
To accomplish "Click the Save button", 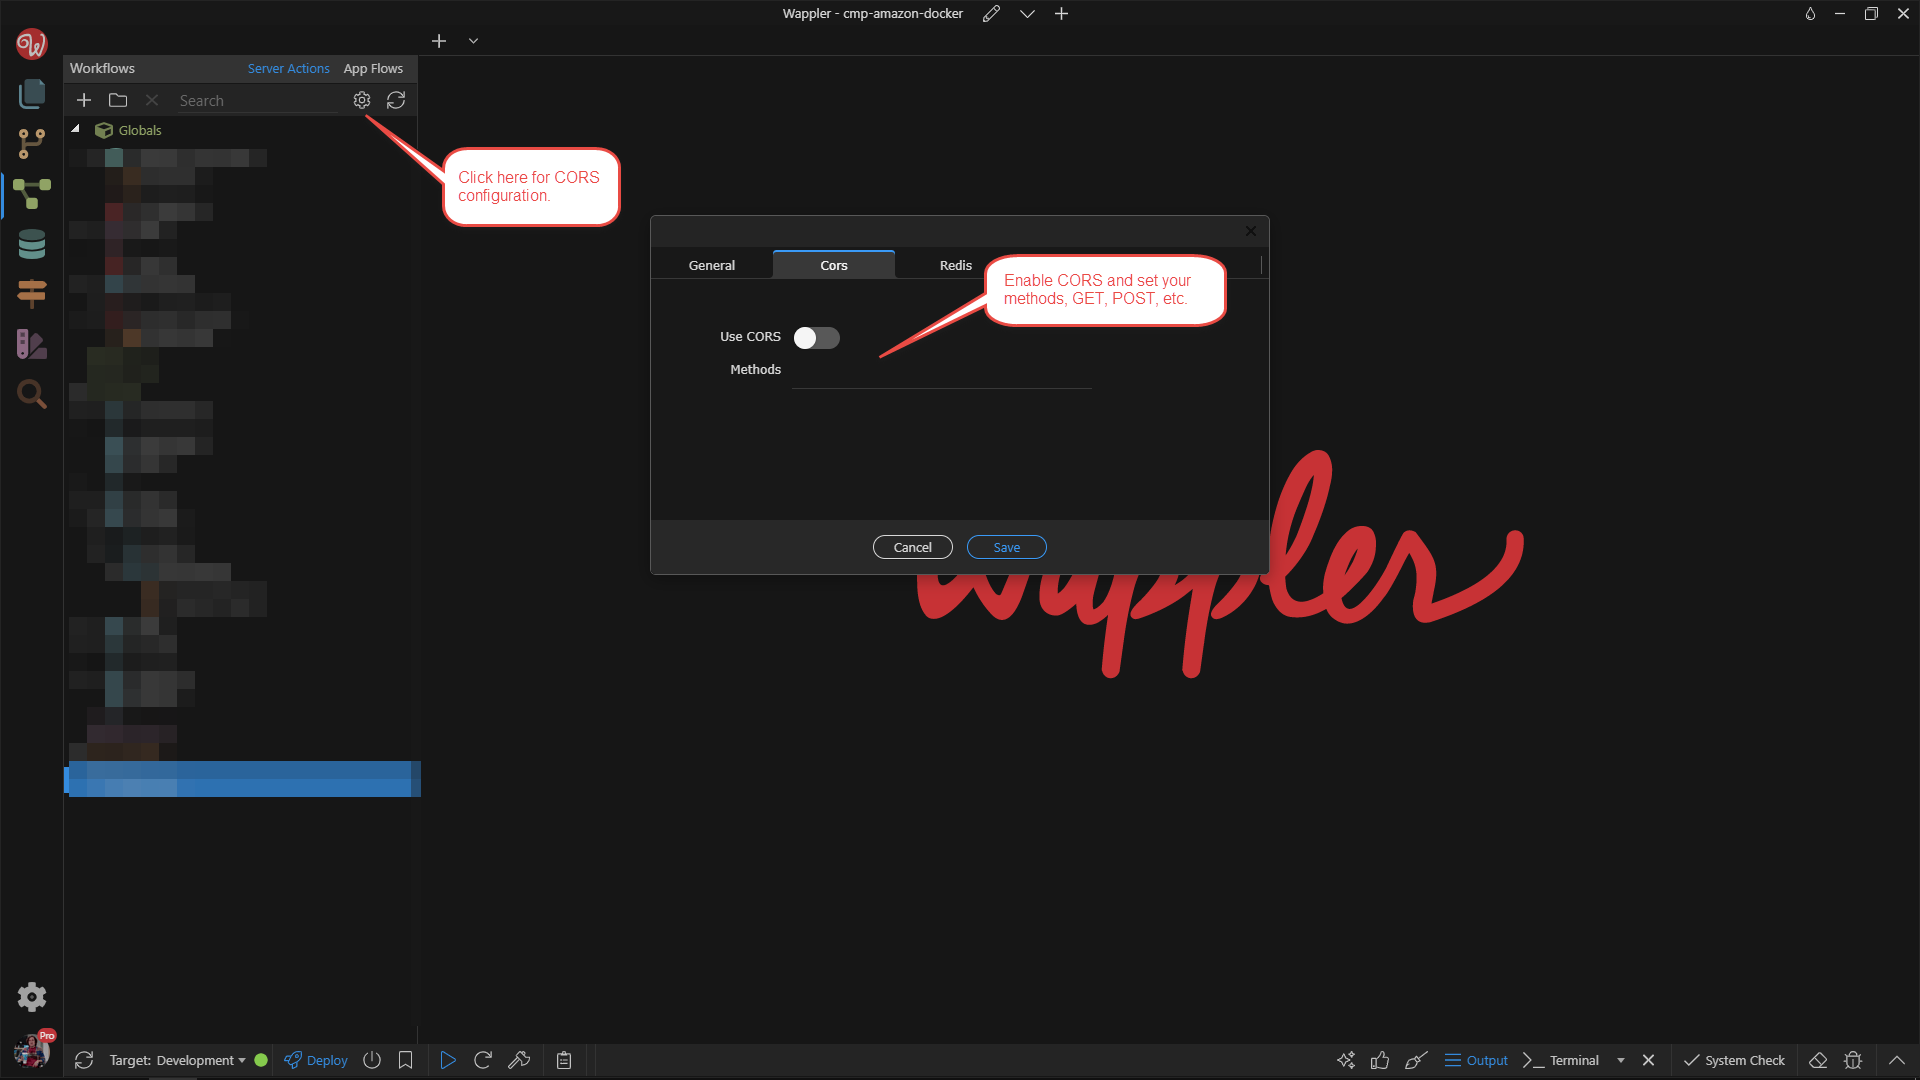I will (1006, 547).
